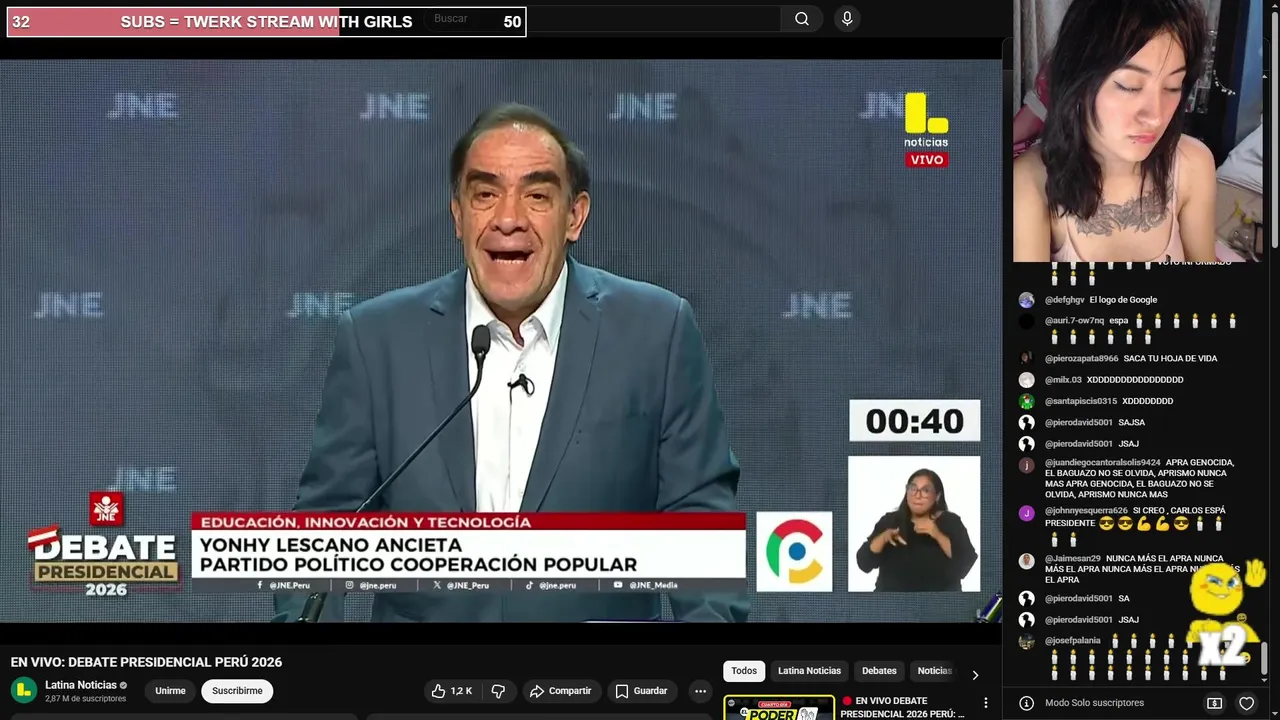Click @pierozapata8966 chat message SACA TU HOJA DE VIDA
1280x720 pixels.
[1170, 358]
